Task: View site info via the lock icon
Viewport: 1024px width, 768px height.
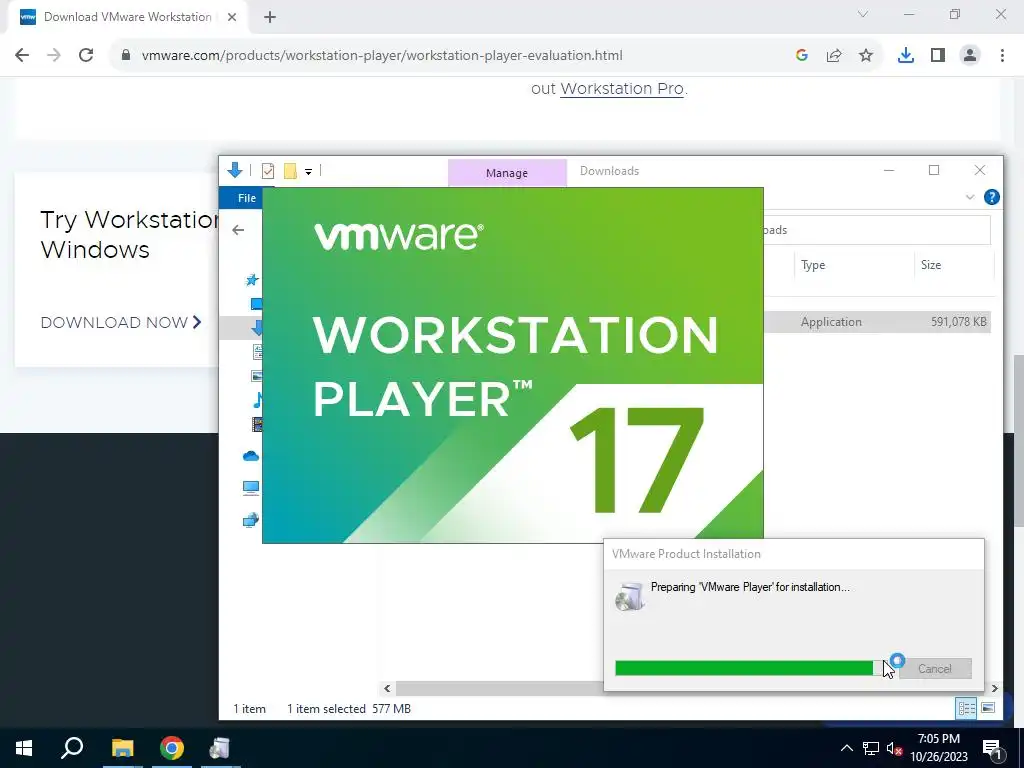Action: [126, 56]
